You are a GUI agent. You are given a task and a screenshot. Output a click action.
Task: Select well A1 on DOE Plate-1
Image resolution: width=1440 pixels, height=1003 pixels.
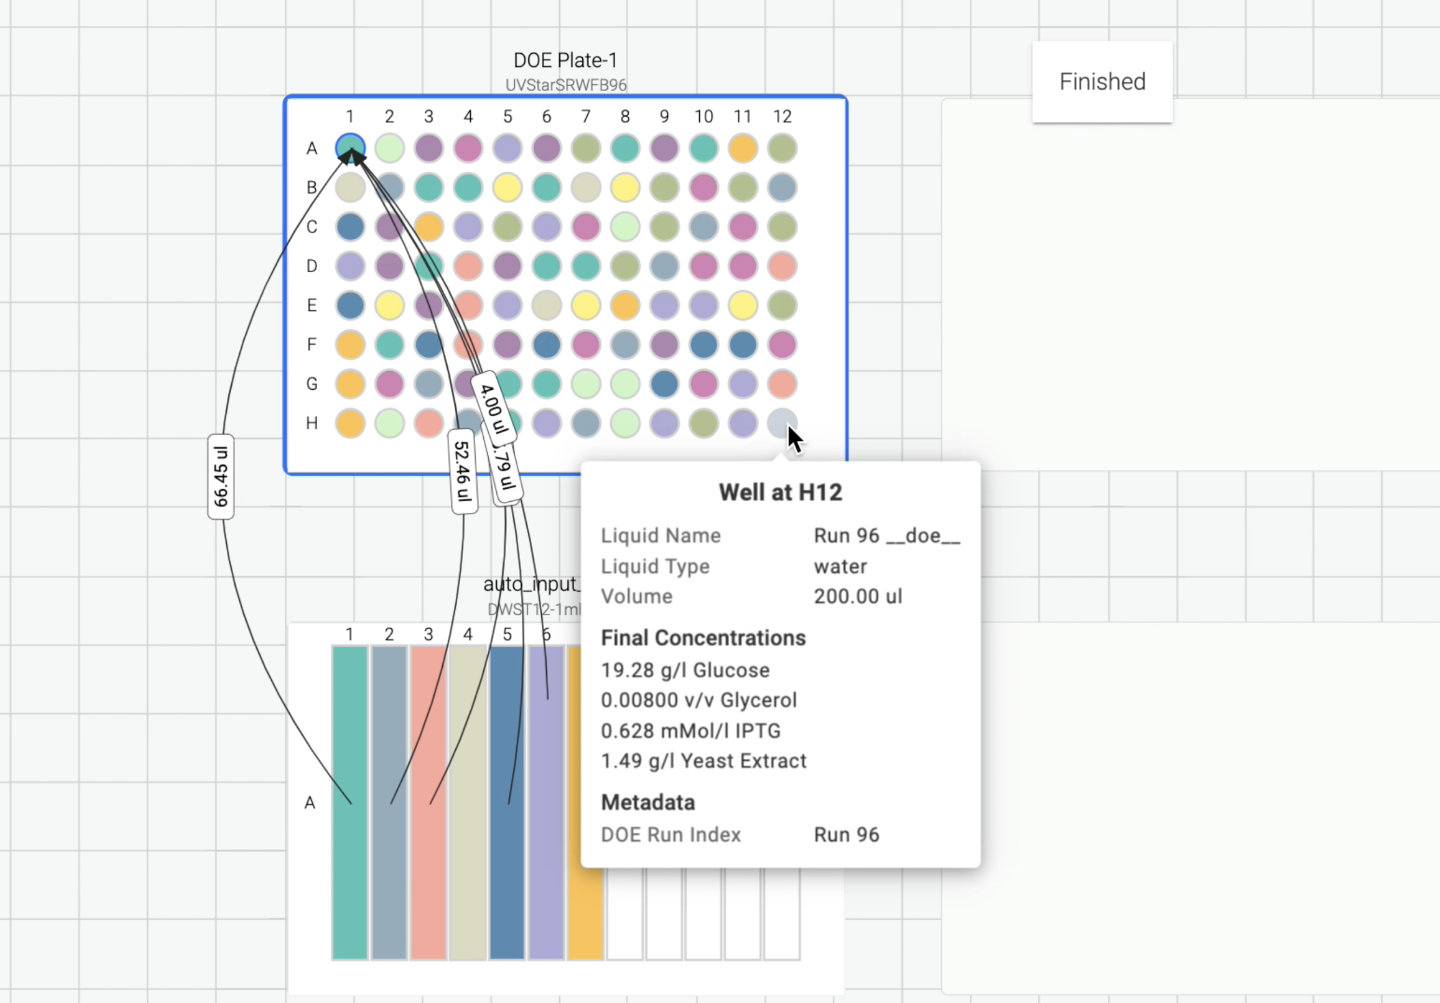click(350, 148)
